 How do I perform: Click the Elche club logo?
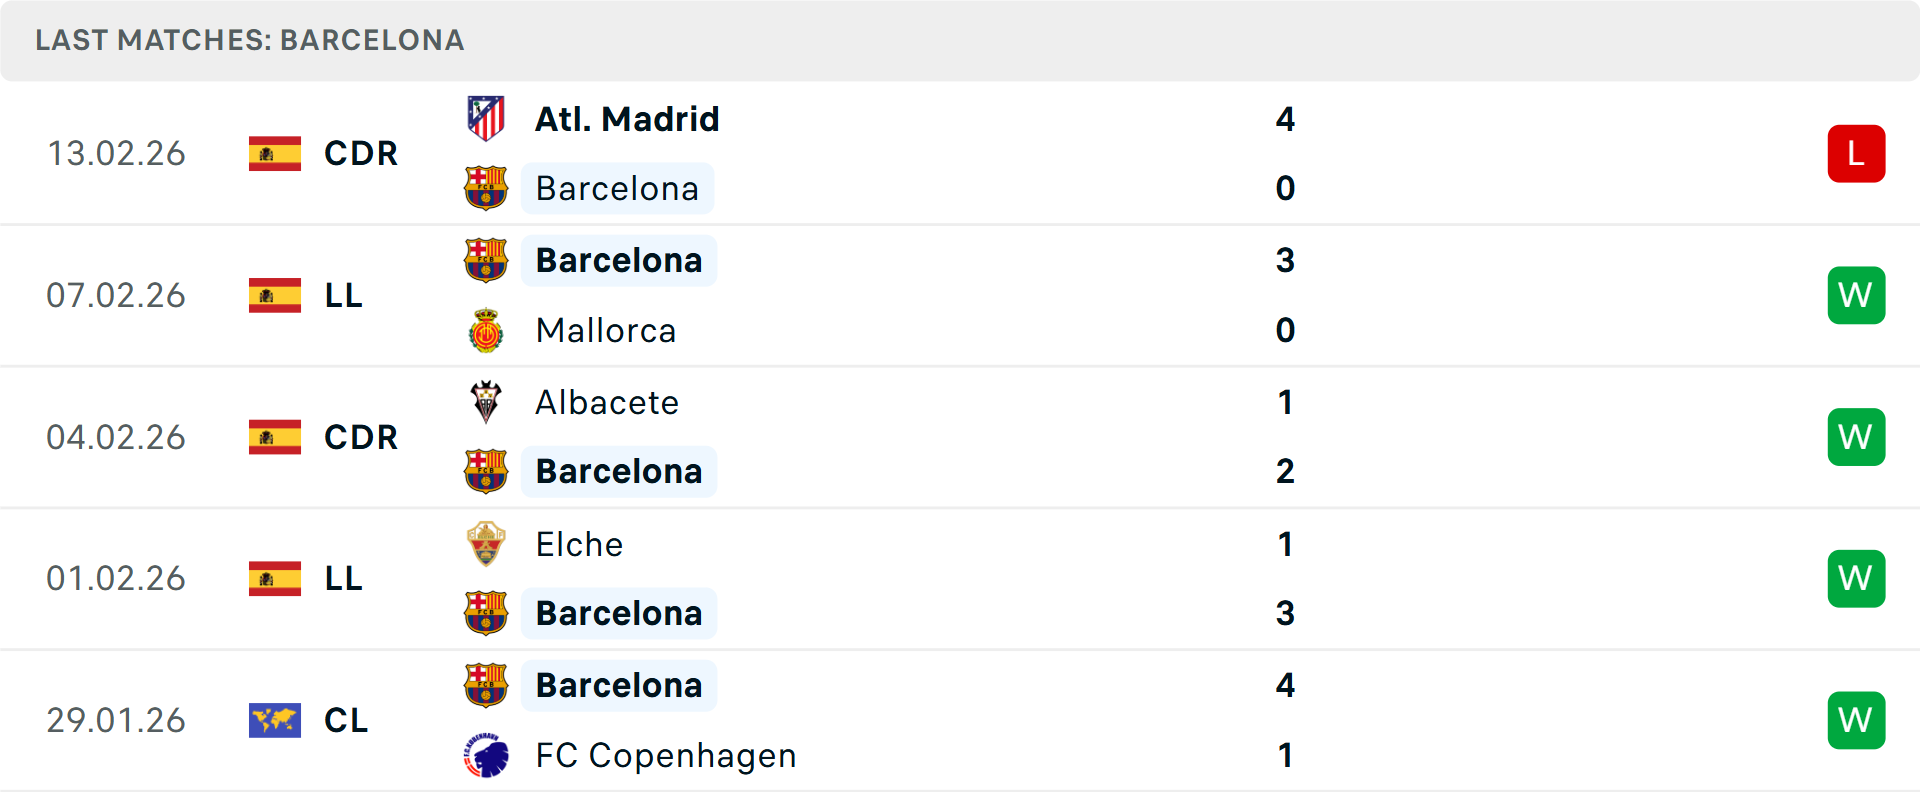(486, 544)
